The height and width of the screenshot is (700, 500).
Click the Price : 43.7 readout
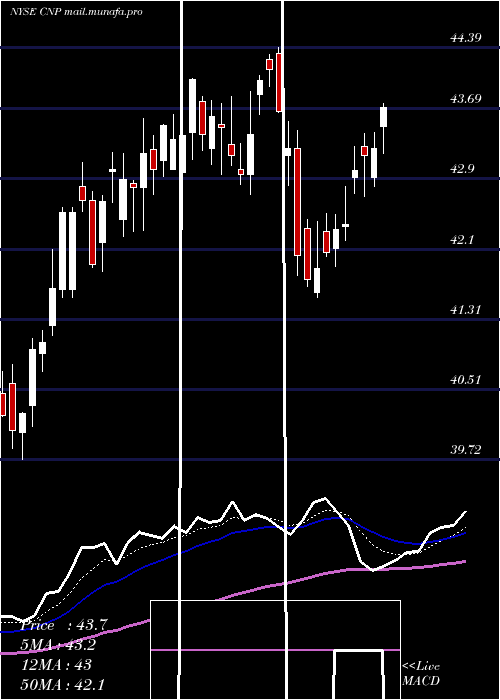click(x=64, y=625)
